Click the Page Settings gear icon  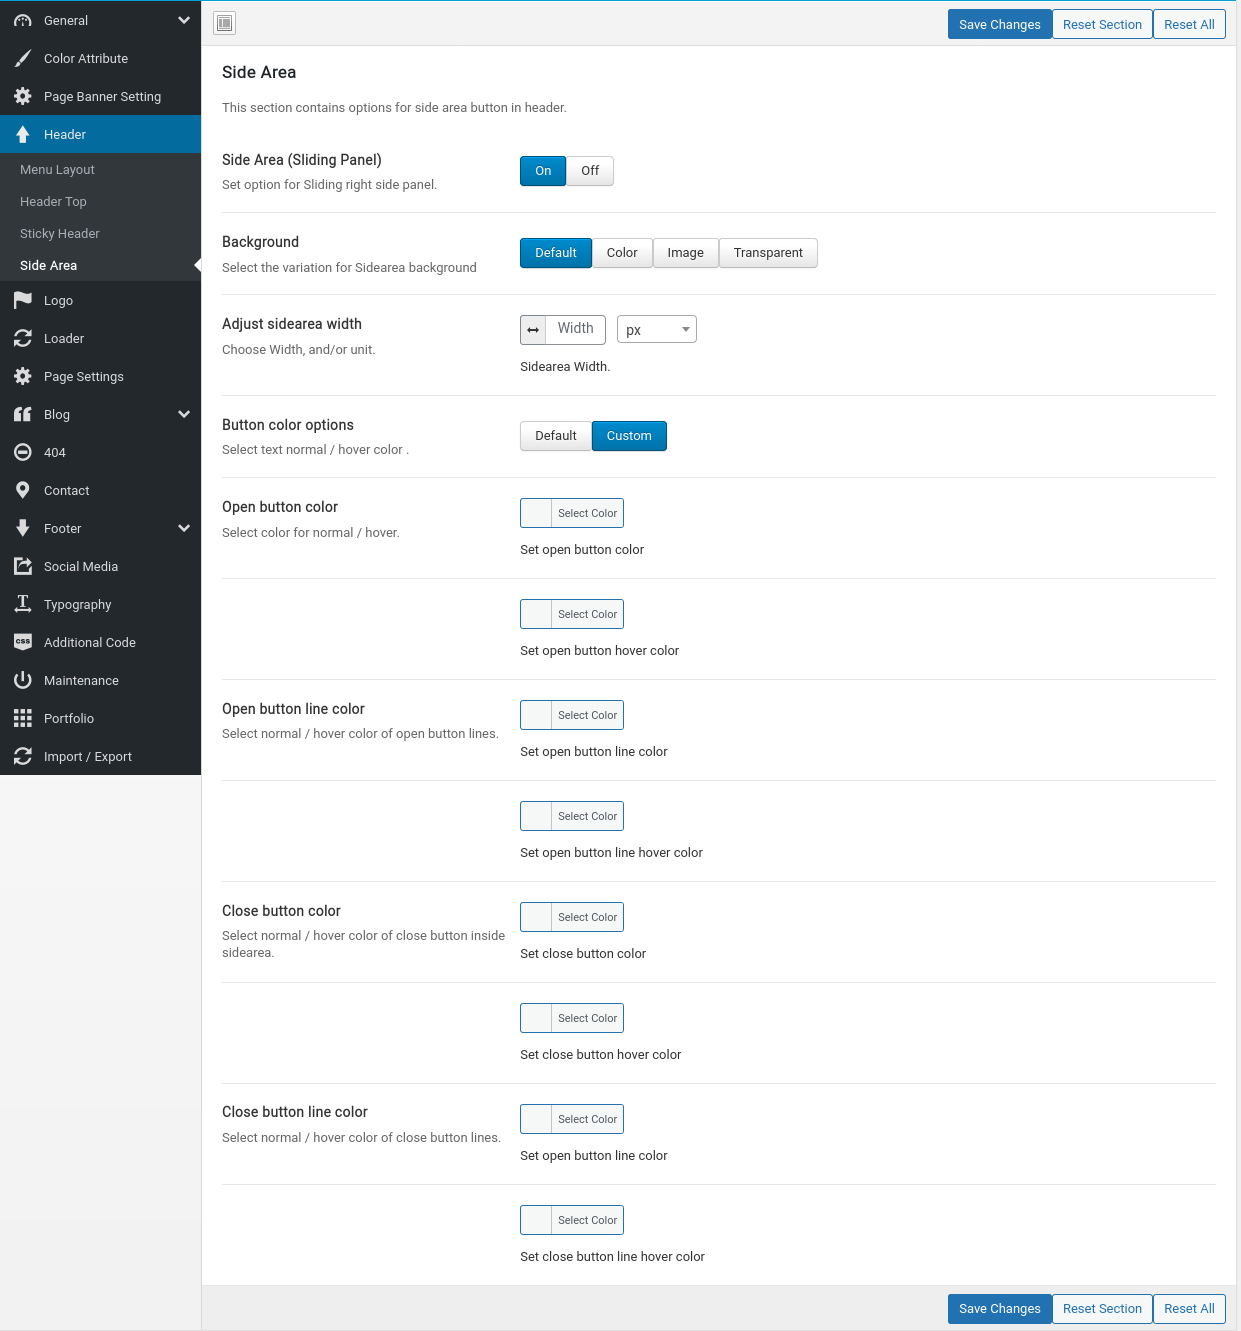(x=23, y=376)
